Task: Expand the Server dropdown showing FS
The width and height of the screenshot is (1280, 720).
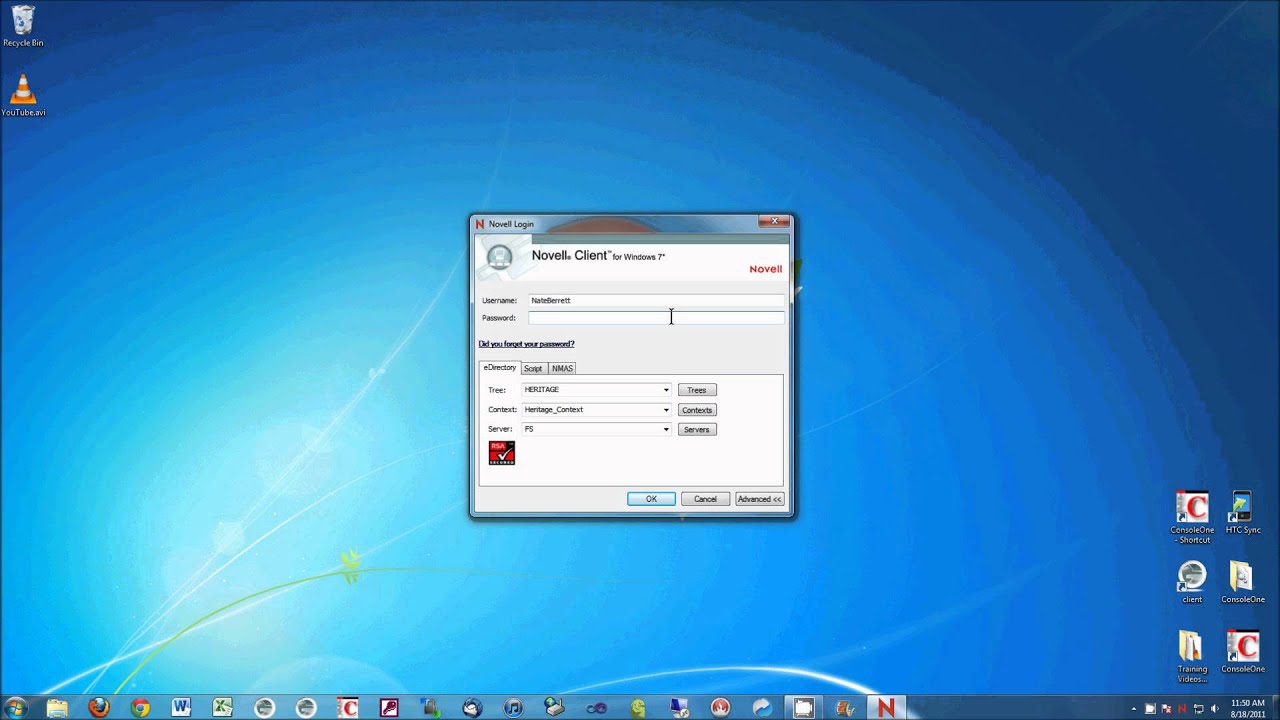Action: pyautogui.click(x=666, y=429)
